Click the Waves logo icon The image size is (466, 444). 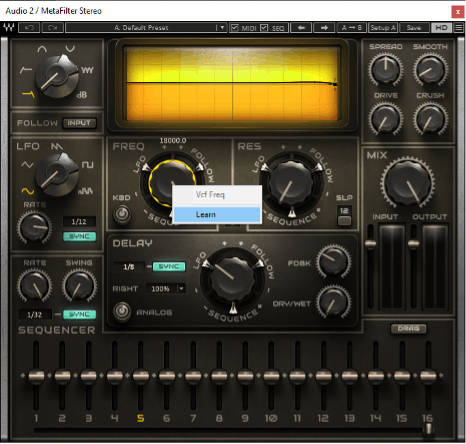(9, 27)
